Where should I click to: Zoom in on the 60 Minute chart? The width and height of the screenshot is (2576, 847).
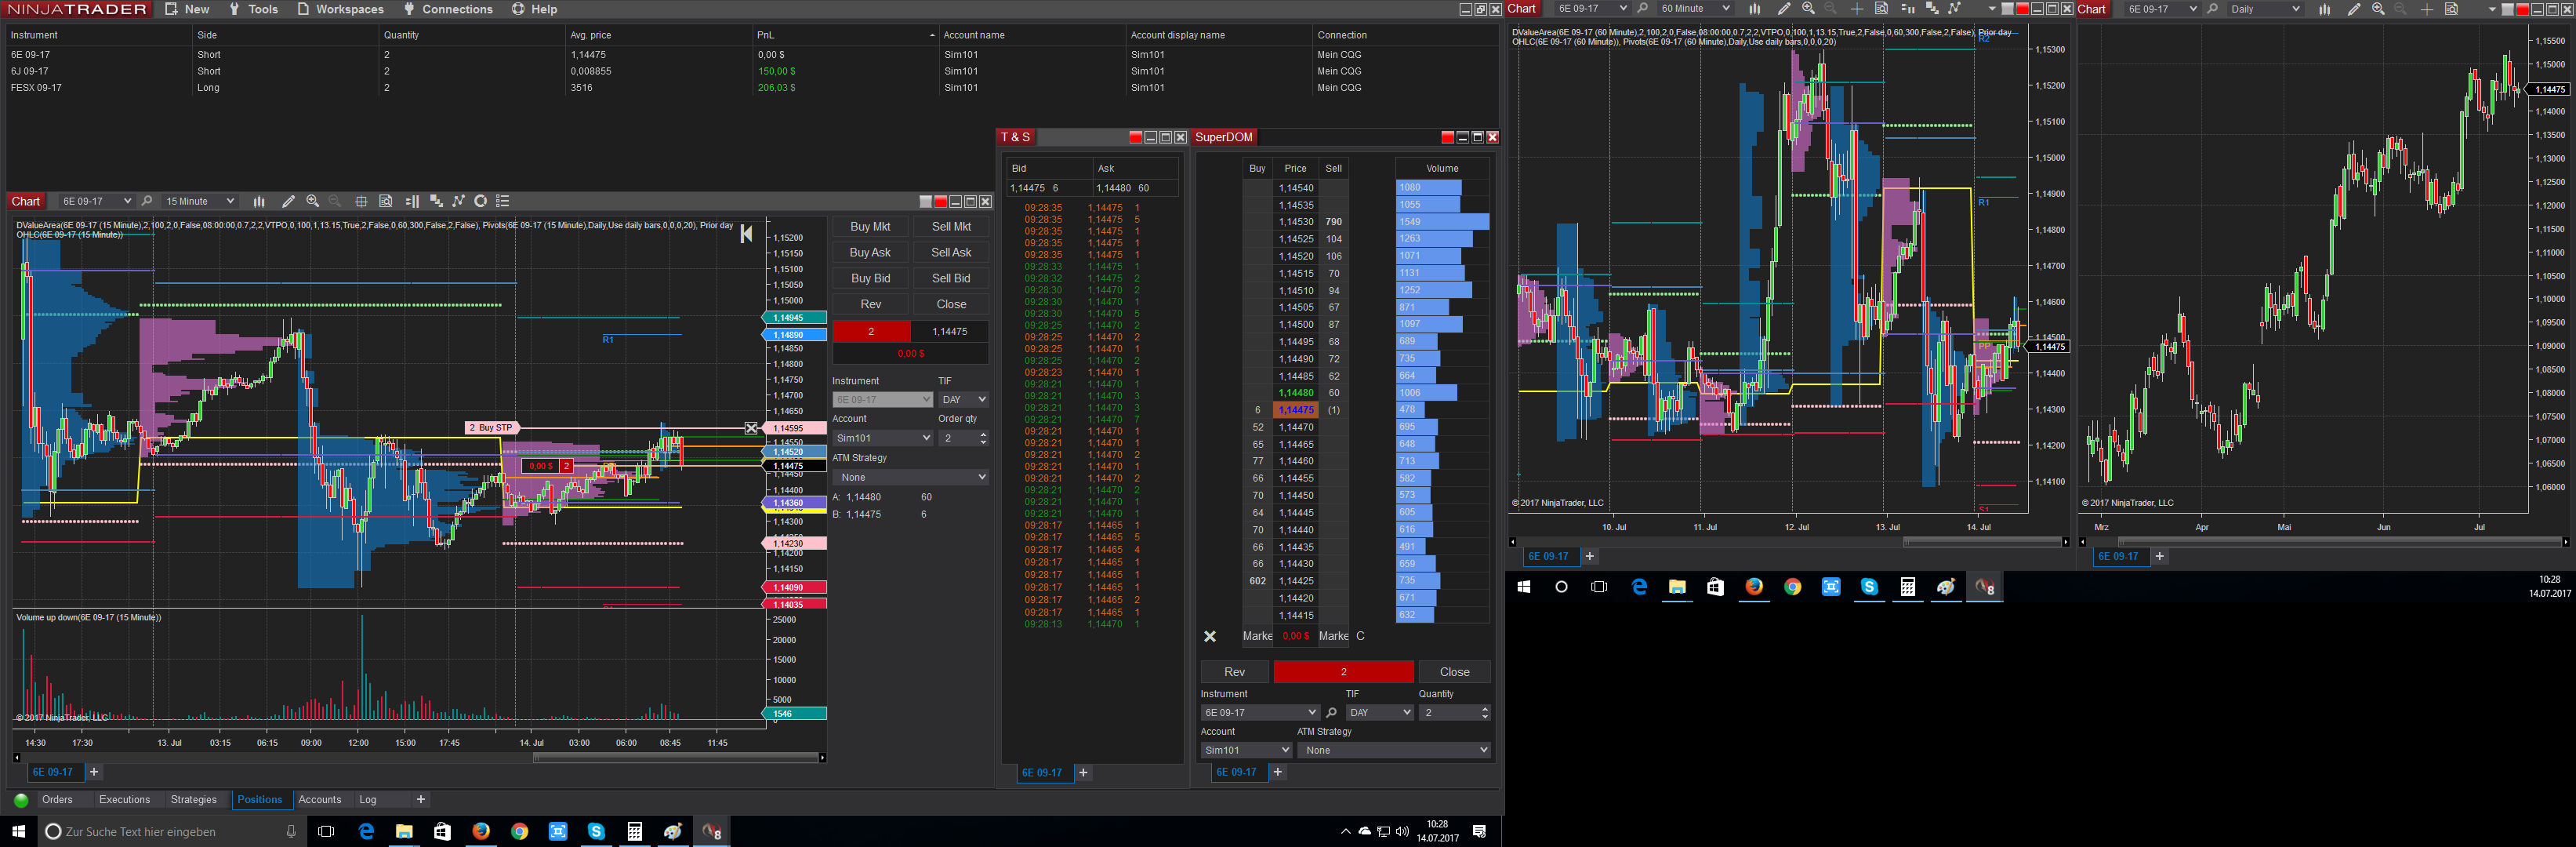(x=1808, y=9)
